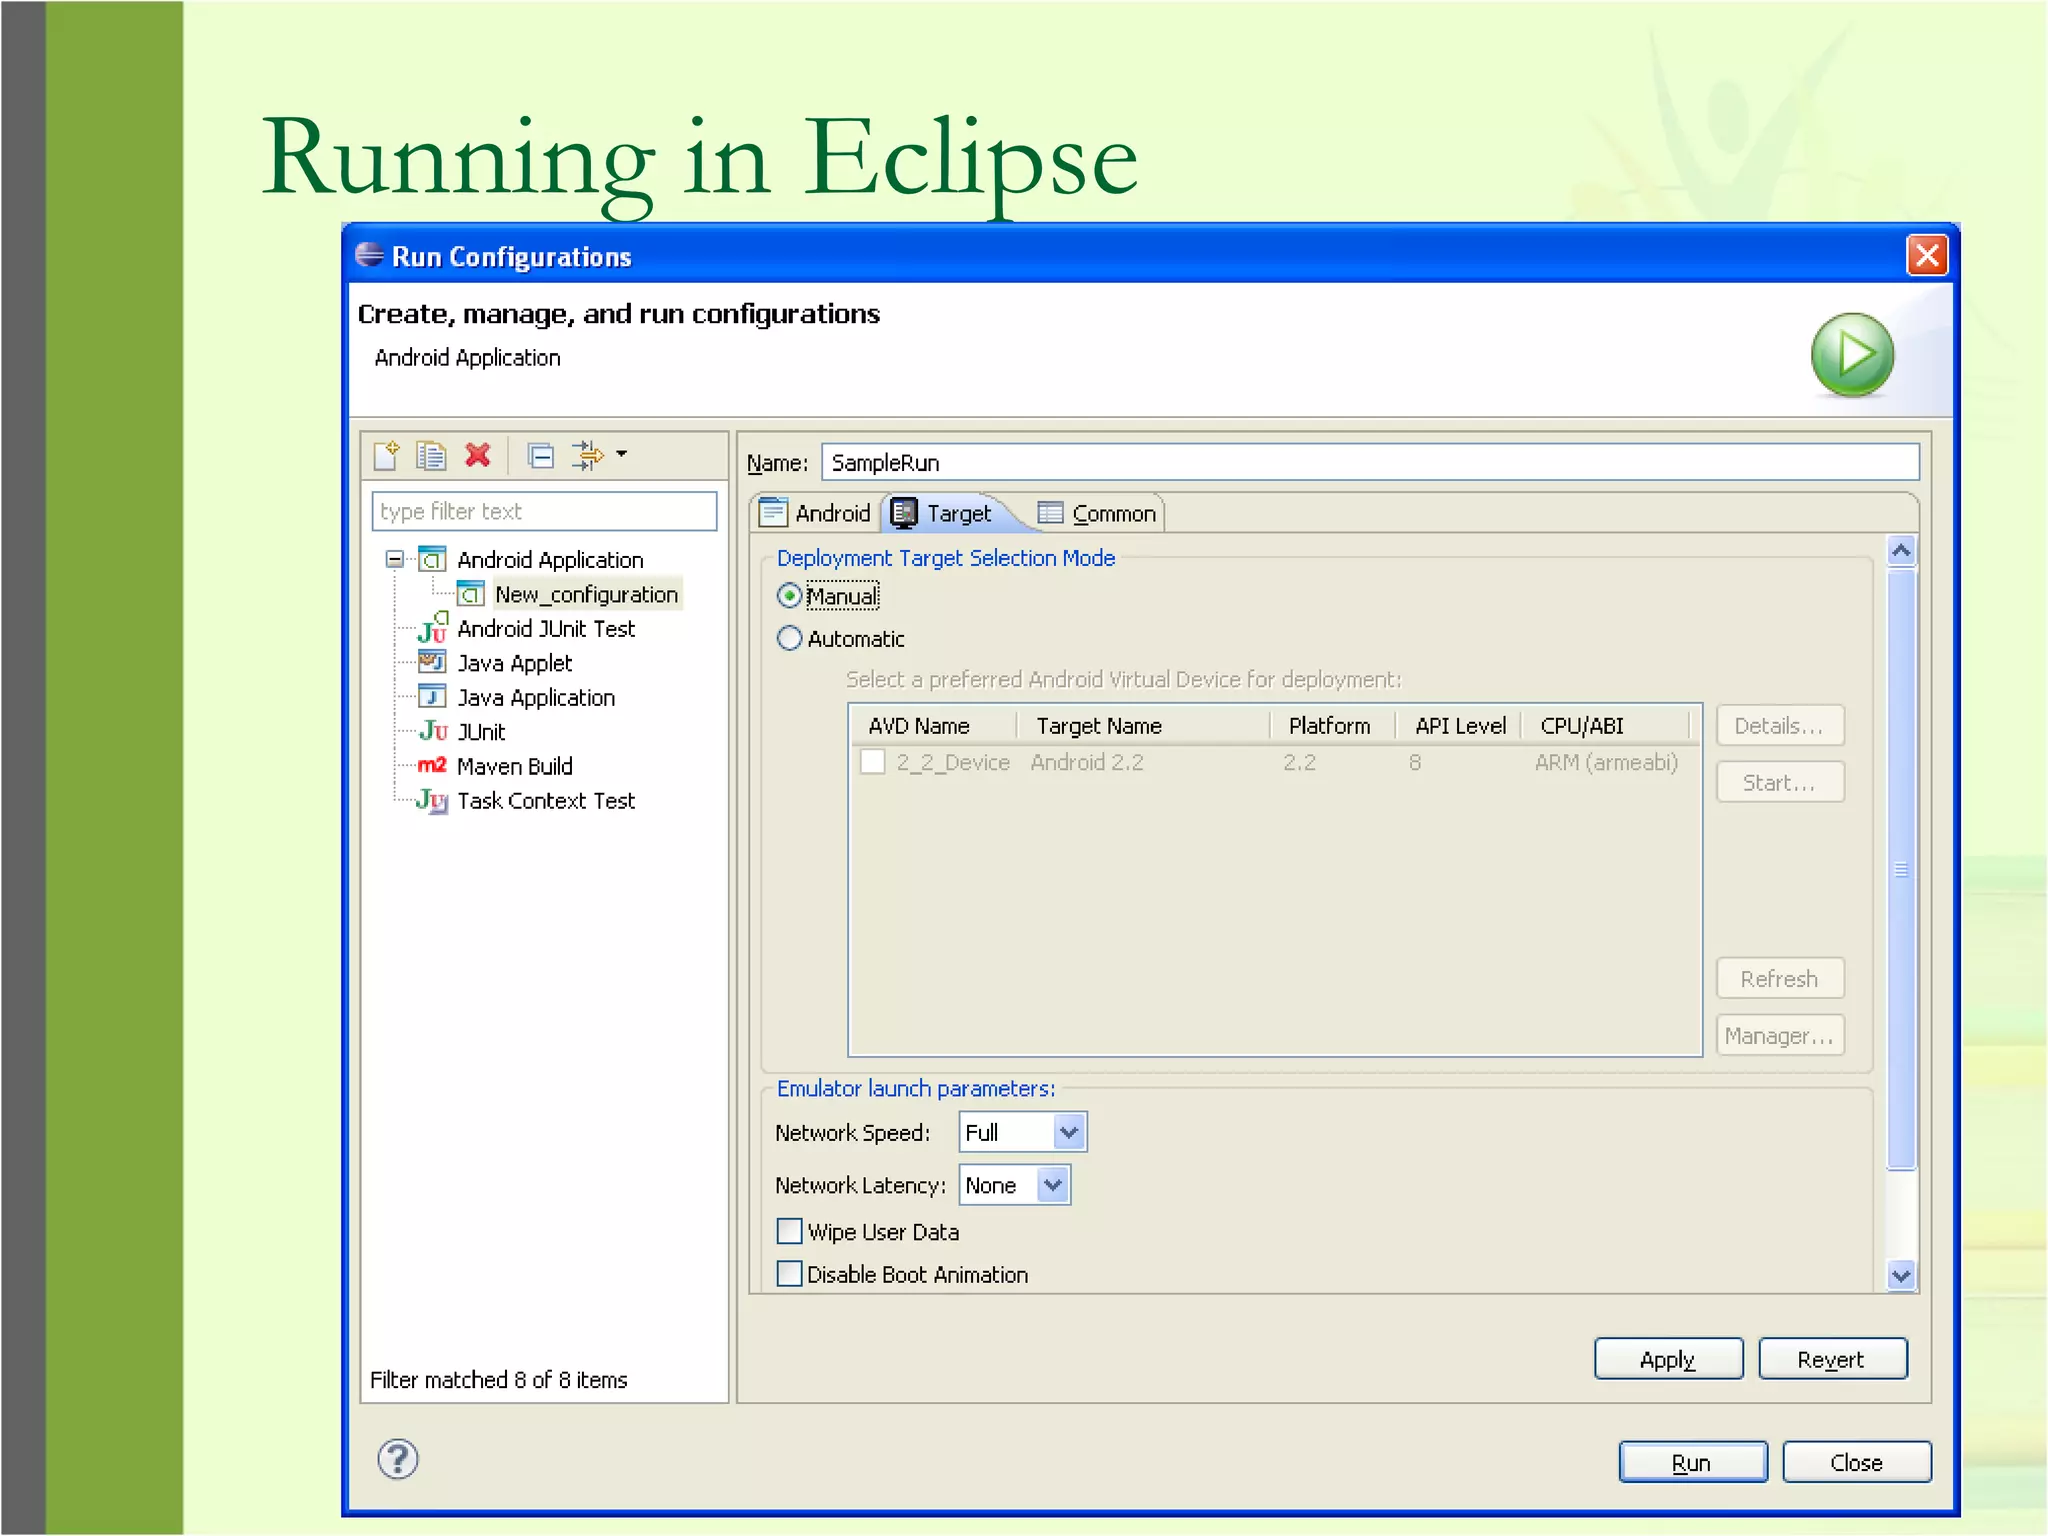Click the New_configuration item icon

point(471,594)
